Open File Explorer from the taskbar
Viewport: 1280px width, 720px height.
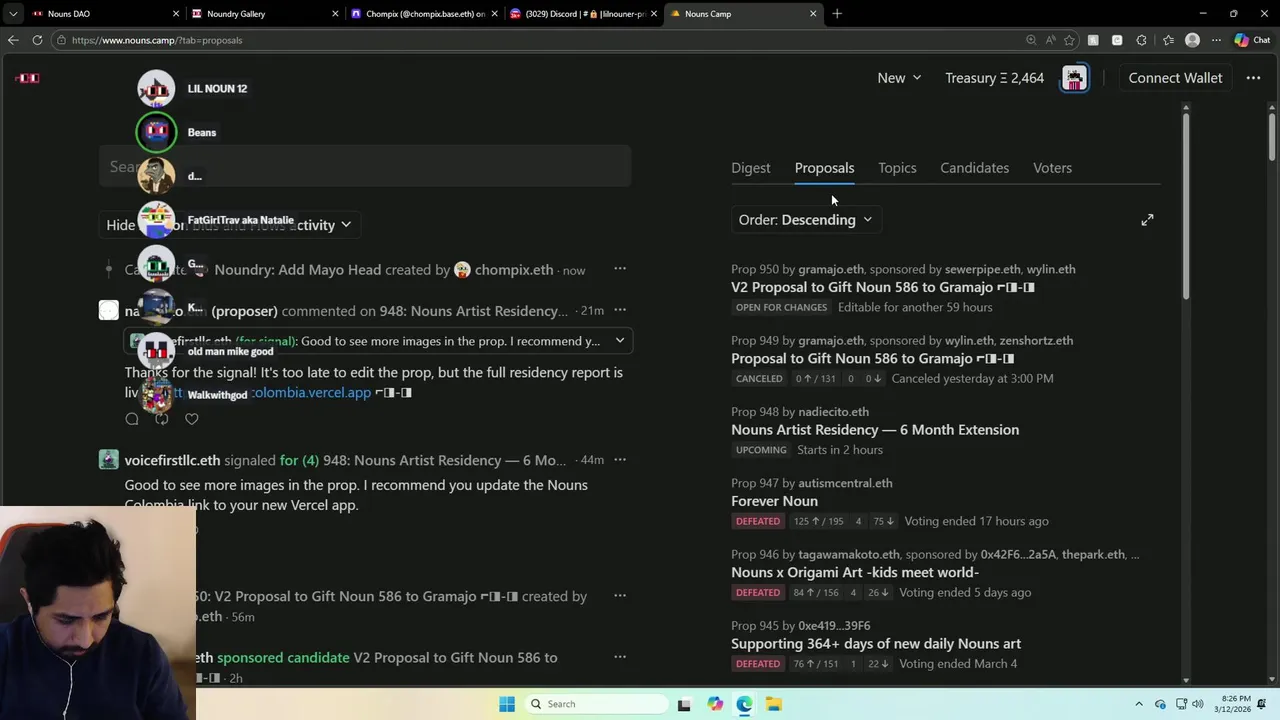pos(773,704)
